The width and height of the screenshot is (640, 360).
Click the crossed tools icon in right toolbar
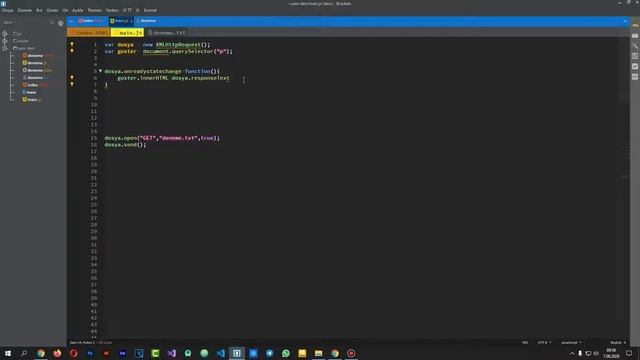pos(635,46)
